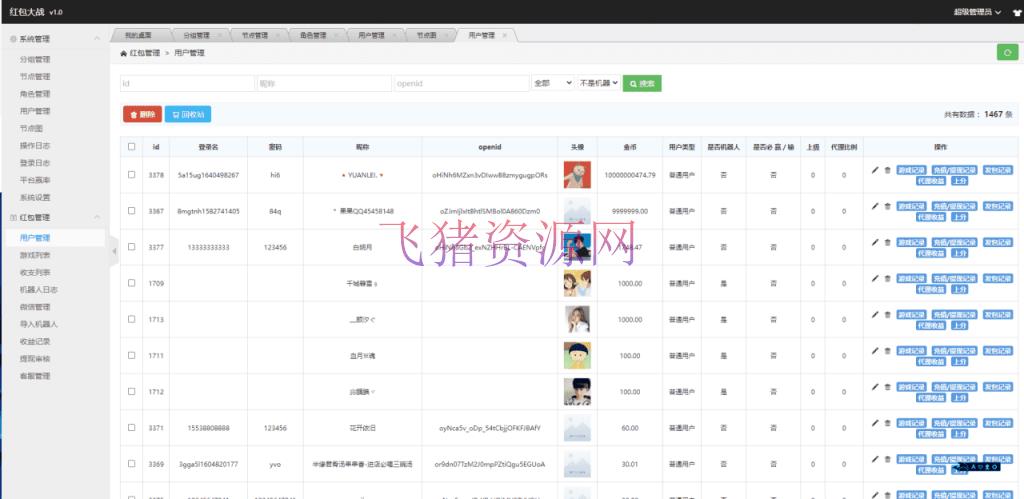The width and height of the screenshot is (1024, 499).
Task: Collapse the 系统管理 sidebar section
Action: coord(56,39)
